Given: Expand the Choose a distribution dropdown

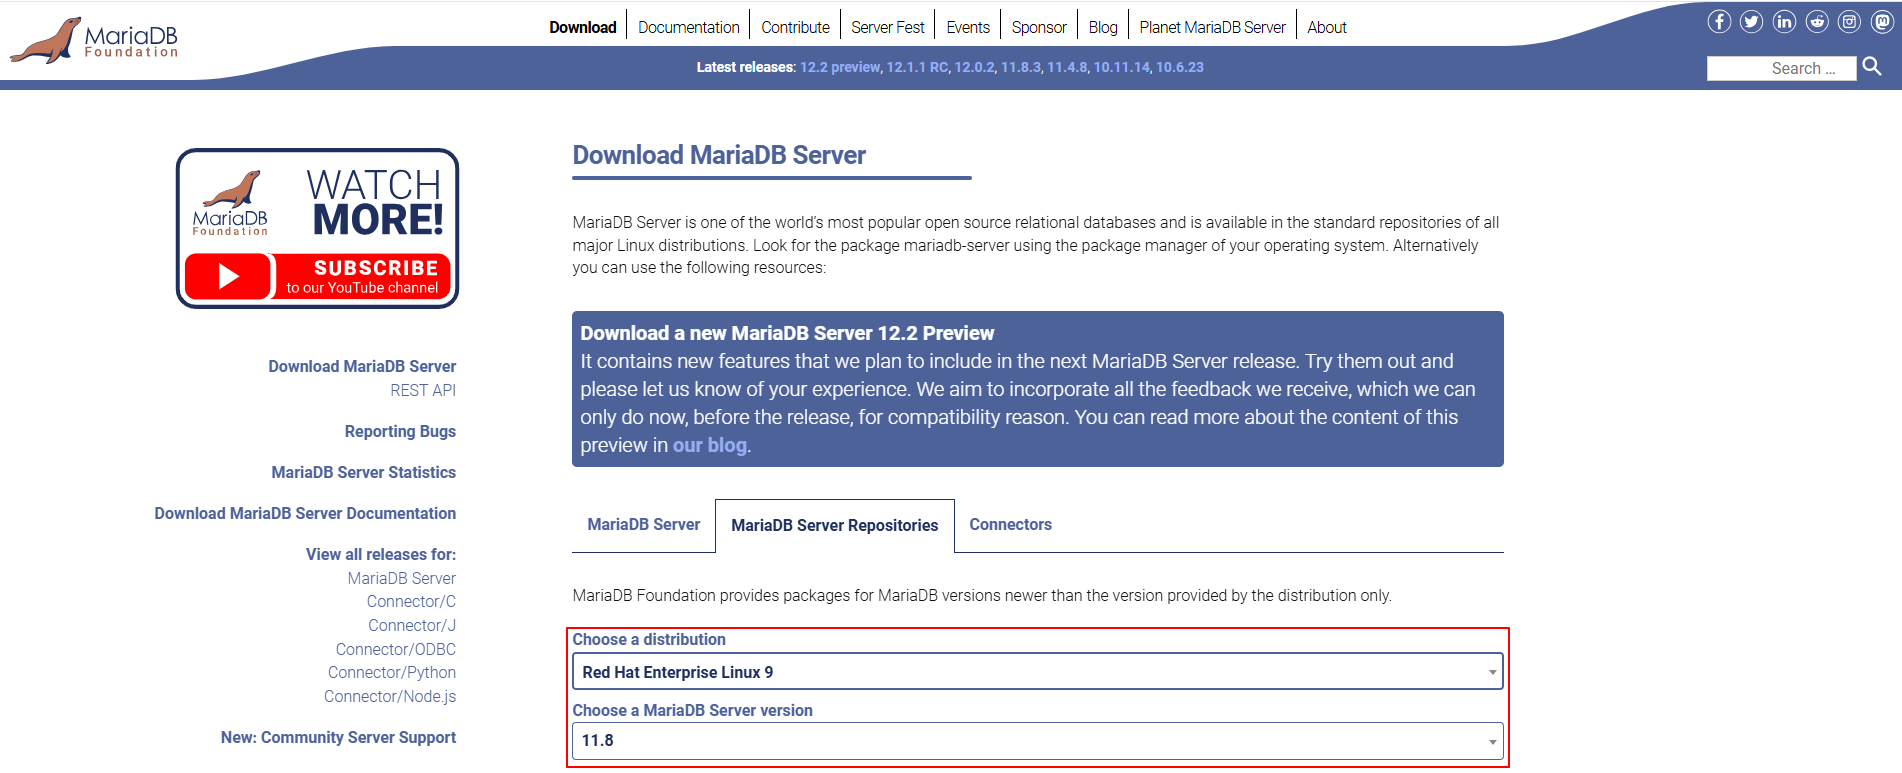Looking at the screenshot, I should 1037,672.
